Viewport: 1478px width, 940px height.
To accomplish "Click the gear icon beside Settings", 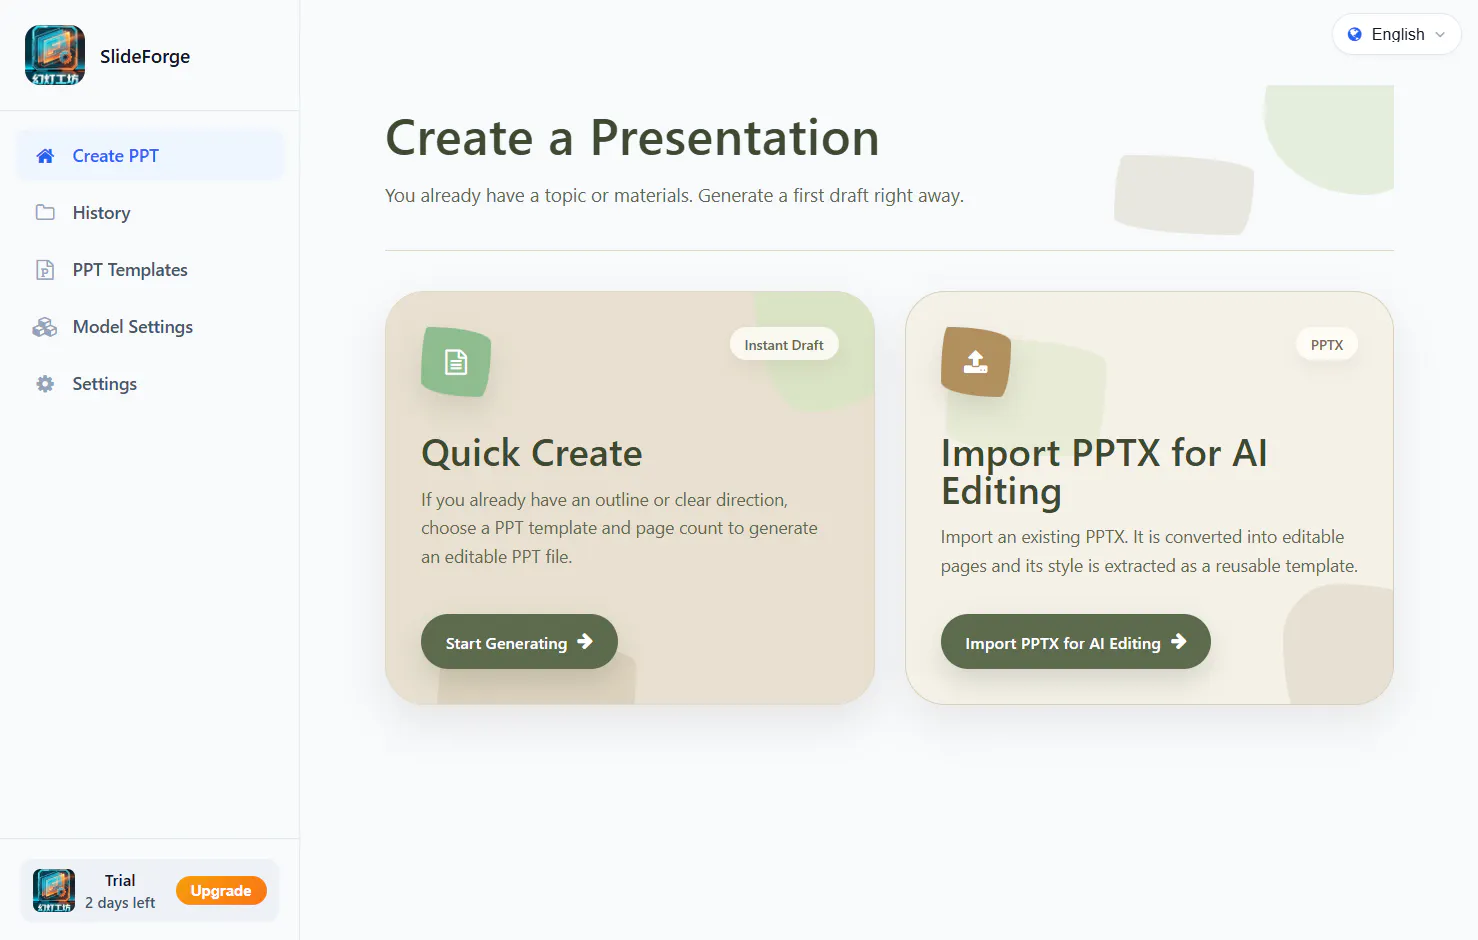I will 45,384.
